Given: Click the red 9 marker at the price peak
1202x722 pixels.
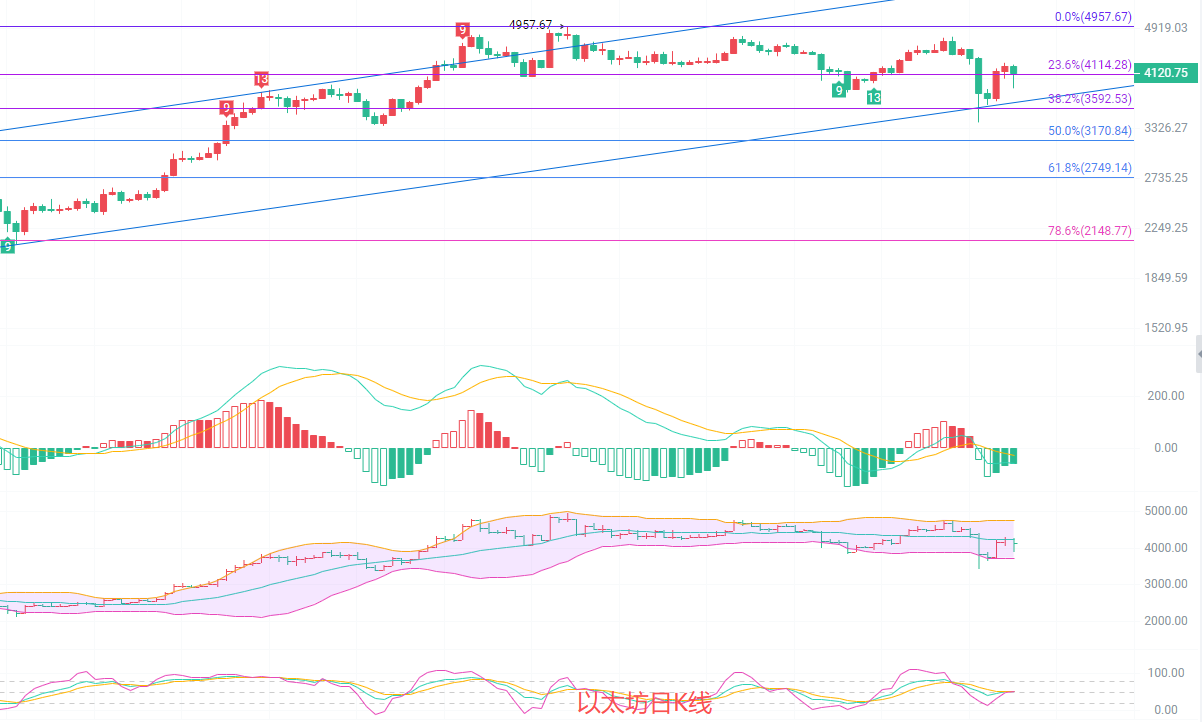Looking at the screenshot, I should (x=462, y=31).
